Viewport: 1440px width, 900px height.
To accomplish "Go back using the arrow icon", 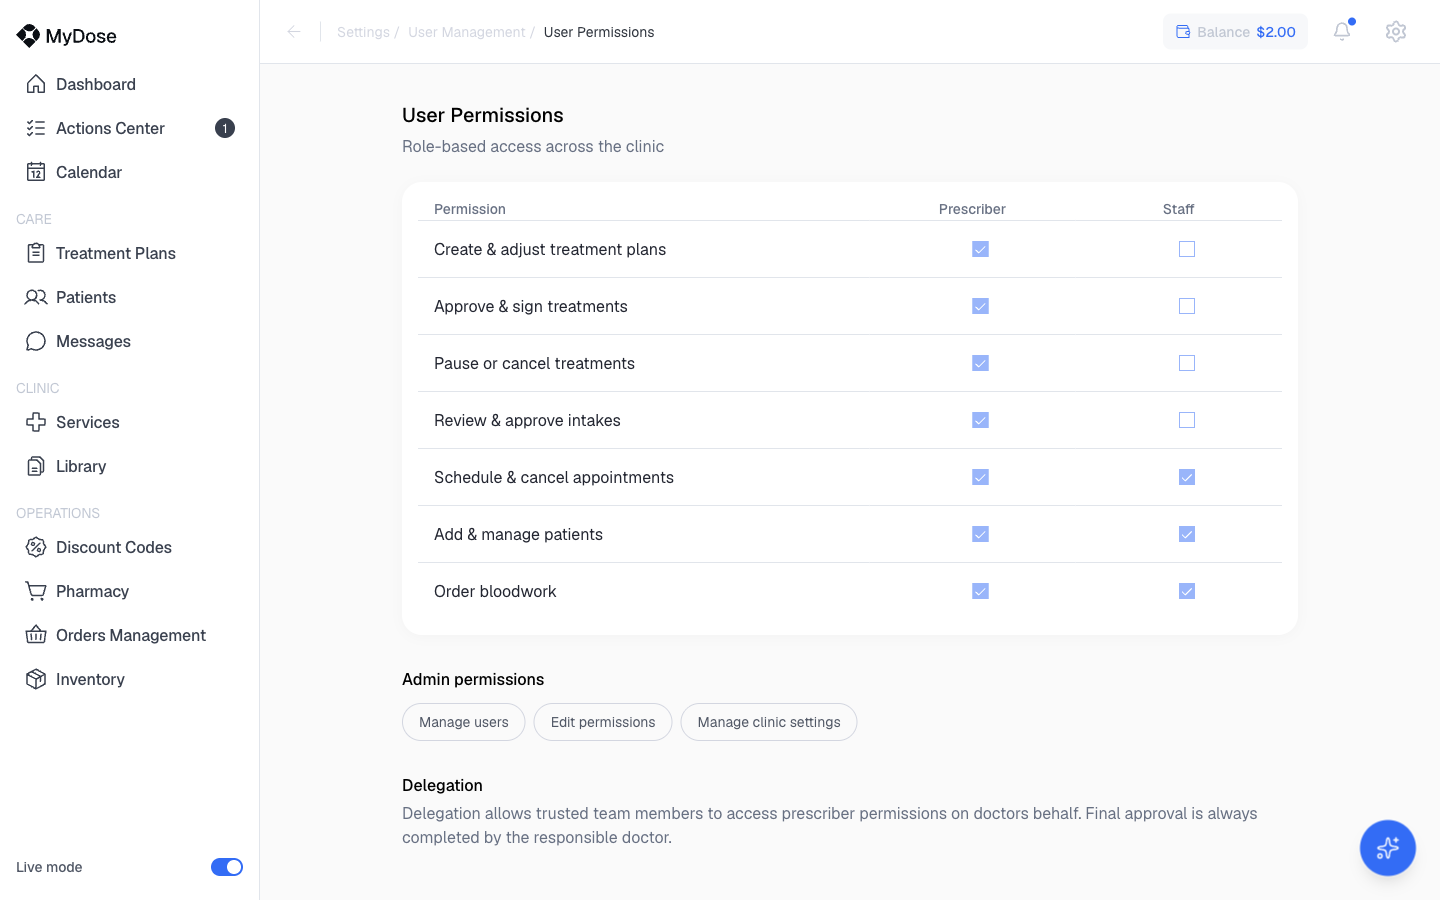I will (294, 32).
